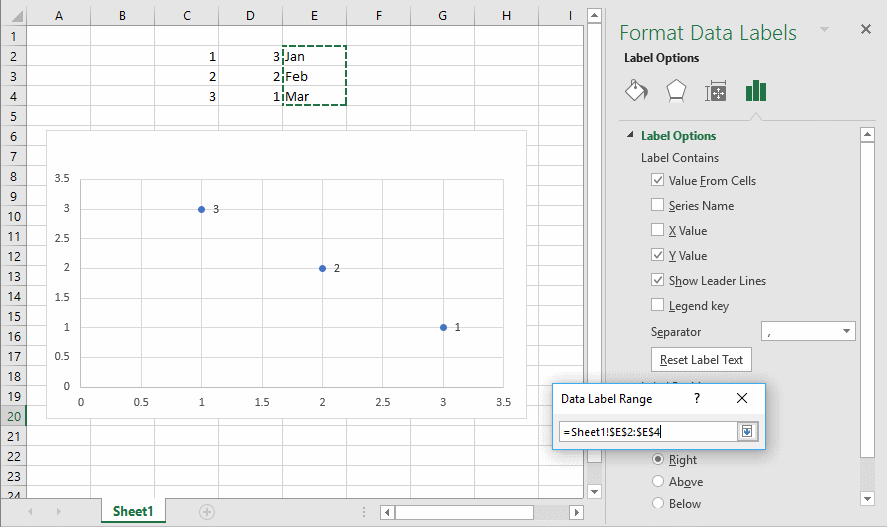Screen dimensions: 887x527
Task: Select column G header
Action: coord(442,16)
